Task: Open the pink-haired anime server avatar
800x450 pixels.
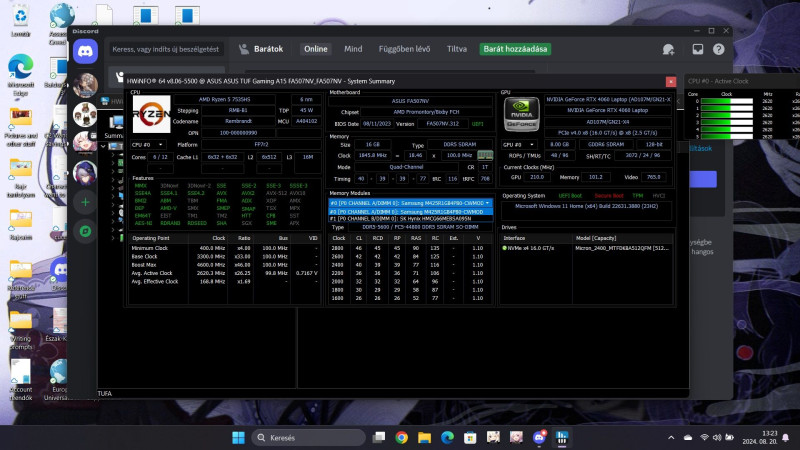Action: click(85, 143)
